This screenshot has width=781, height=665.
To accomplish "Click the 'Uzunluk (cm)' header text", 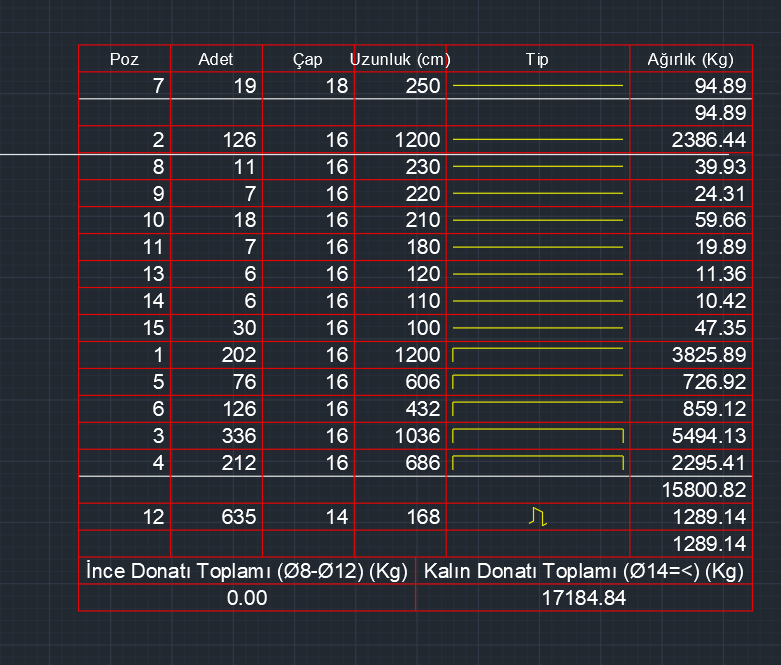I will (400, 60).
